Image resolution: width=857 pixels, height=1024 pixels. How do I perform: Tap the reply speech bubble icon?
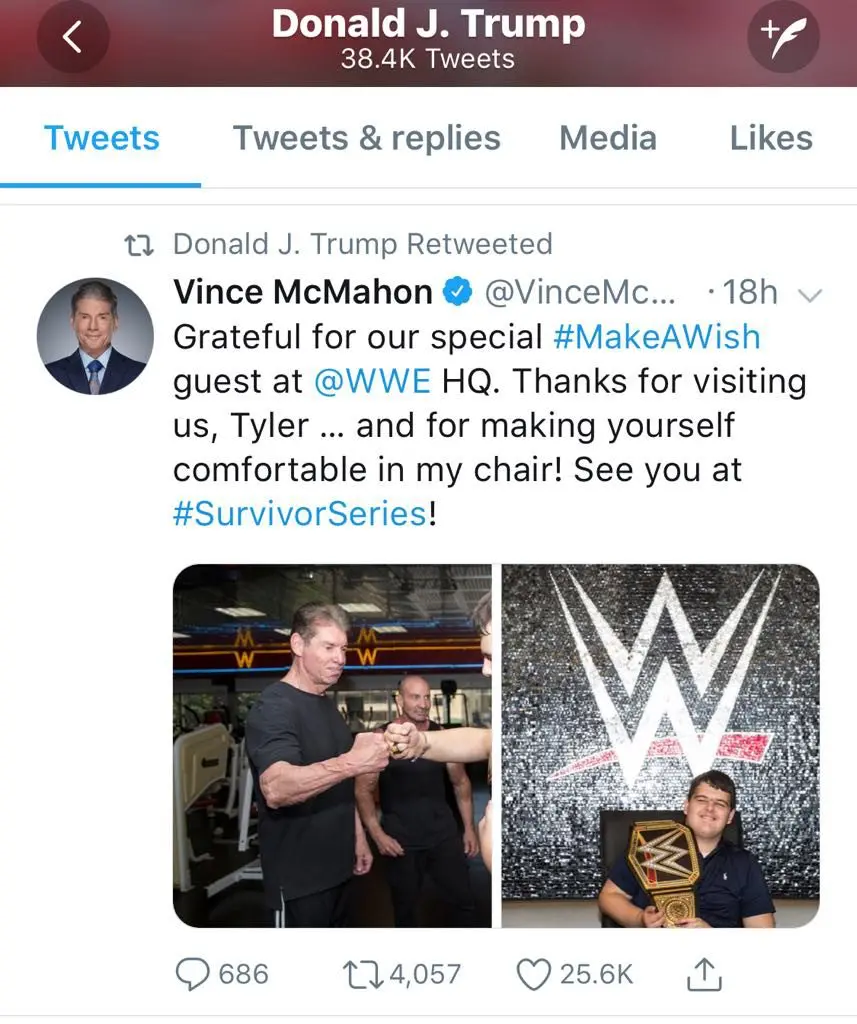point(194,973)
